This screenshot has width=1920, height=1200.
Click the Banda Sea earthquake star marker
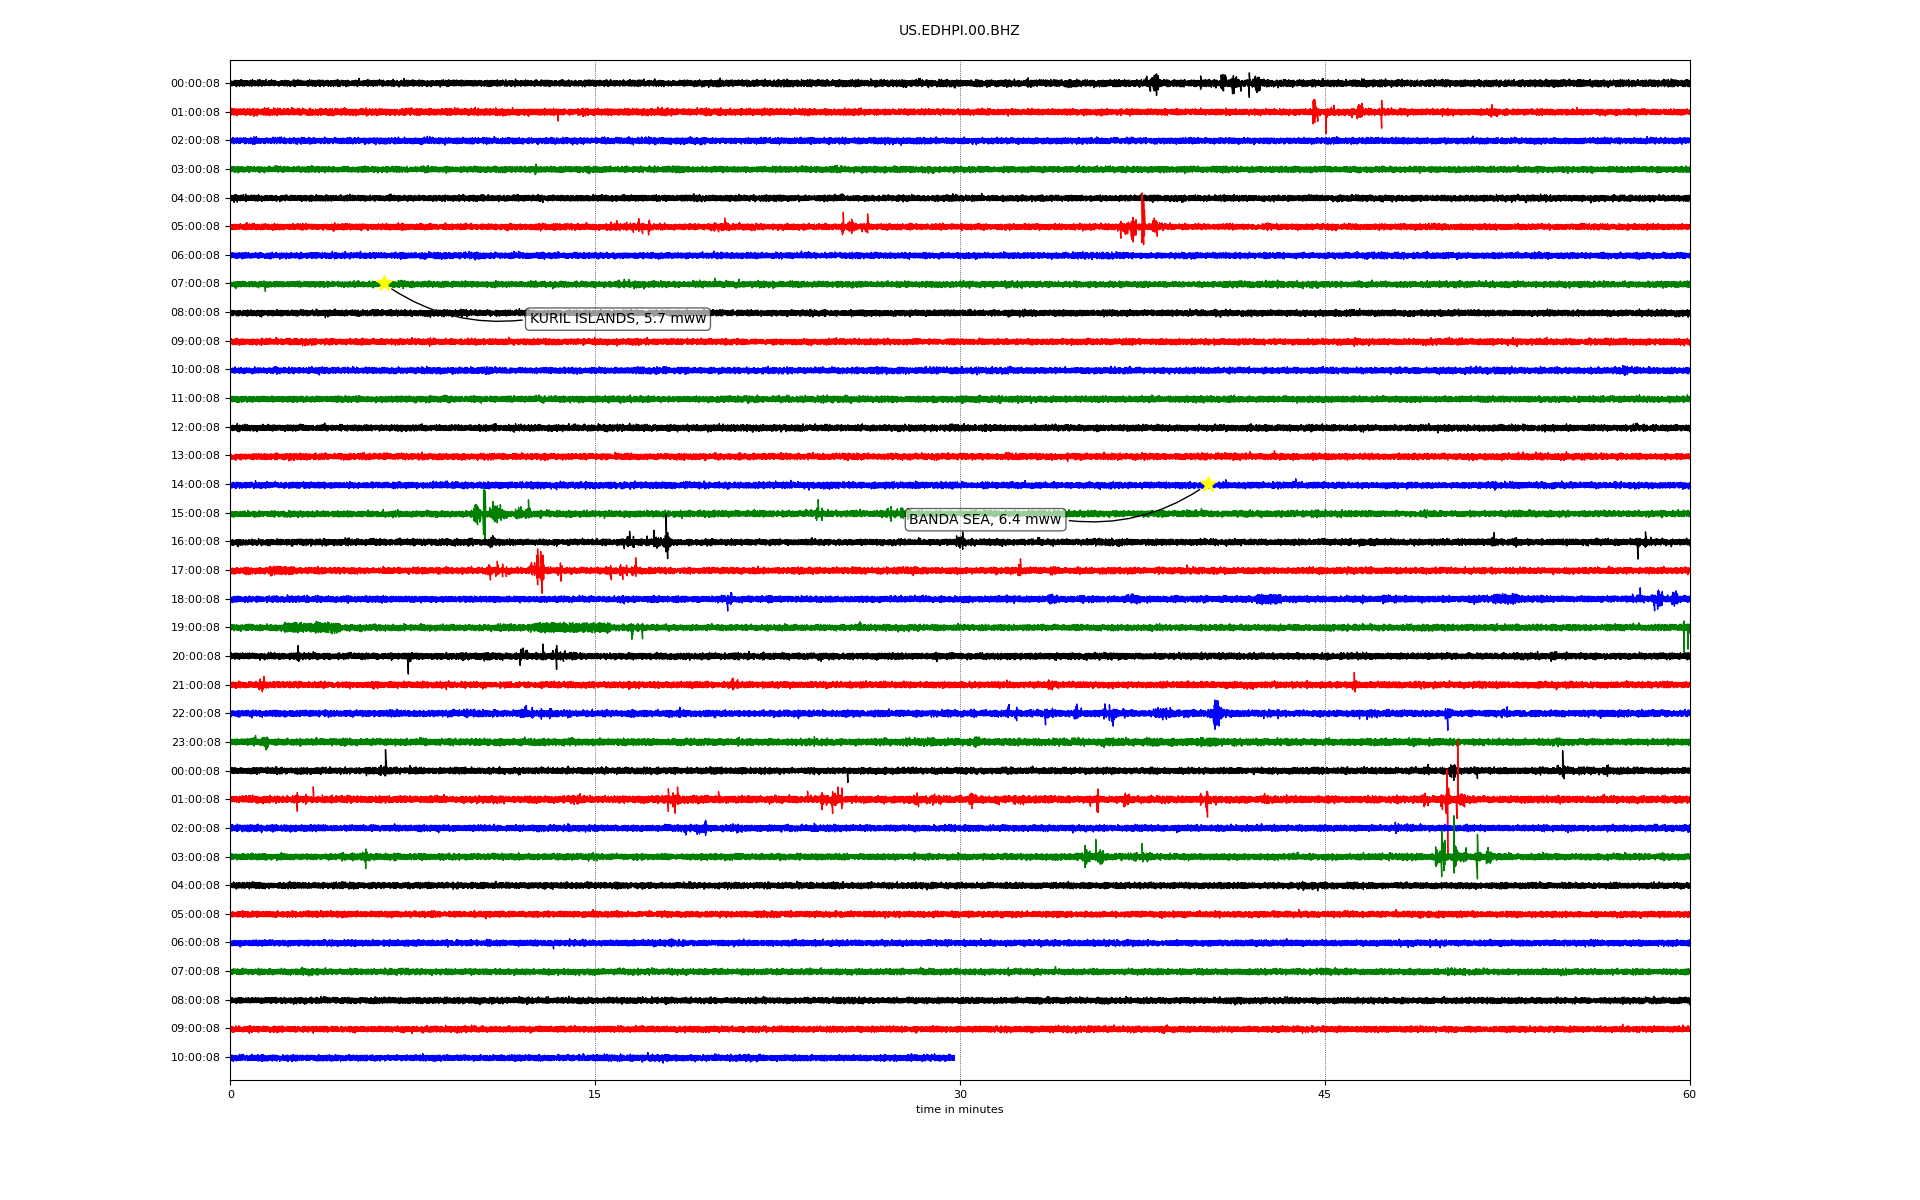1208,484
